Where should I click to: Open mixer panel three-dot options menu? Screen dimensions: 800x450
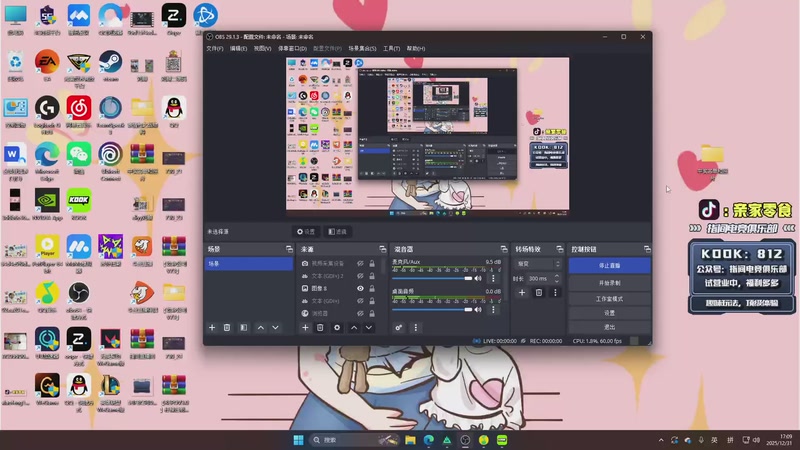point(415,328)
